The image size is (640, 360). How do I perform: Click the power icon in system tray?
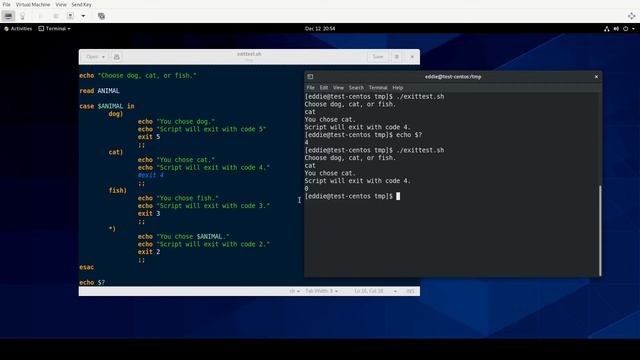click(625, 29)
